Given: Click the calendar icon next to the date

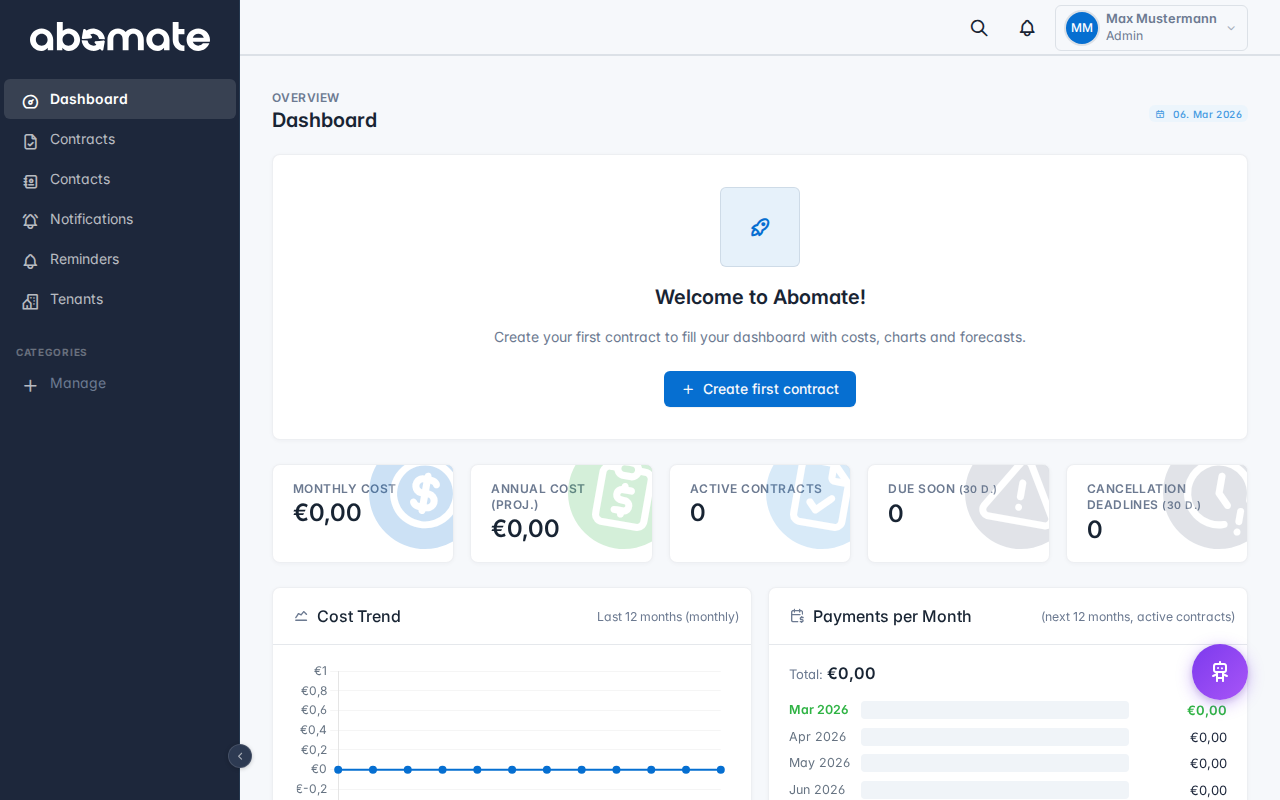Looking at the screenshot, I should coord(1159,114).
